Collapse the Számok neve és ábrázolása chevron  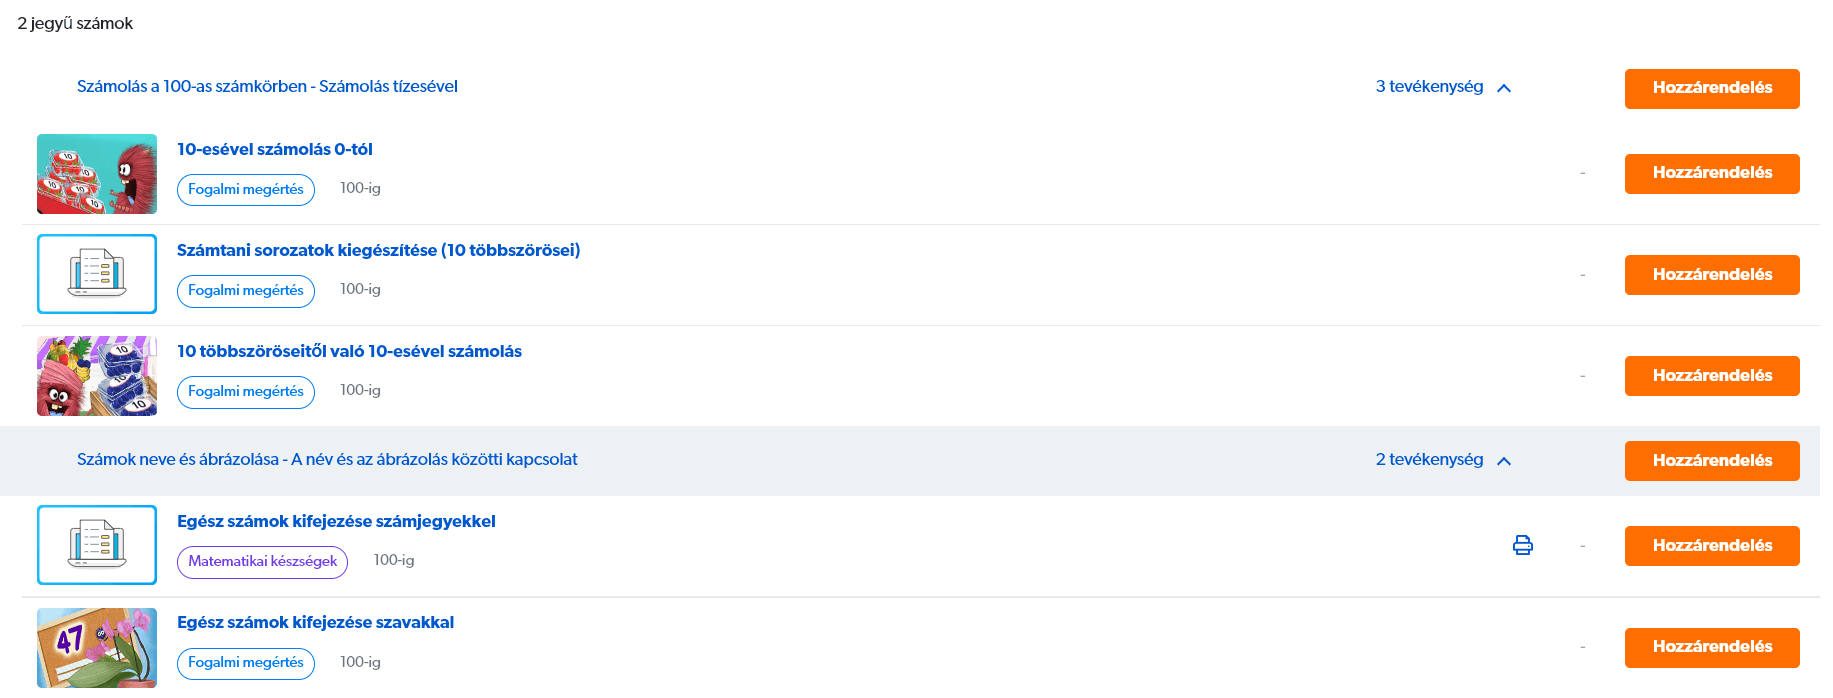point(1504,461)
